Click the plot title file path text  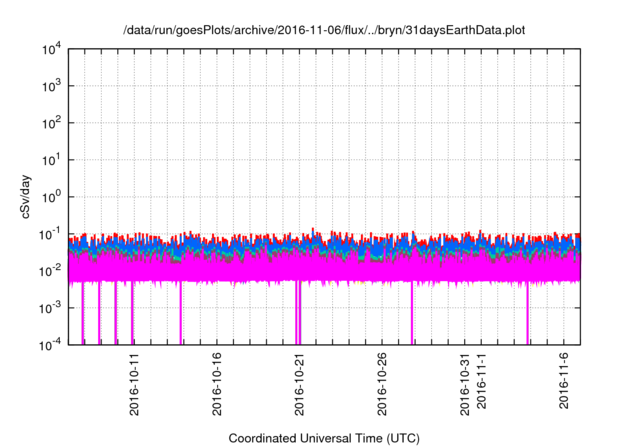pyautogui.click(x=324, y=30)
